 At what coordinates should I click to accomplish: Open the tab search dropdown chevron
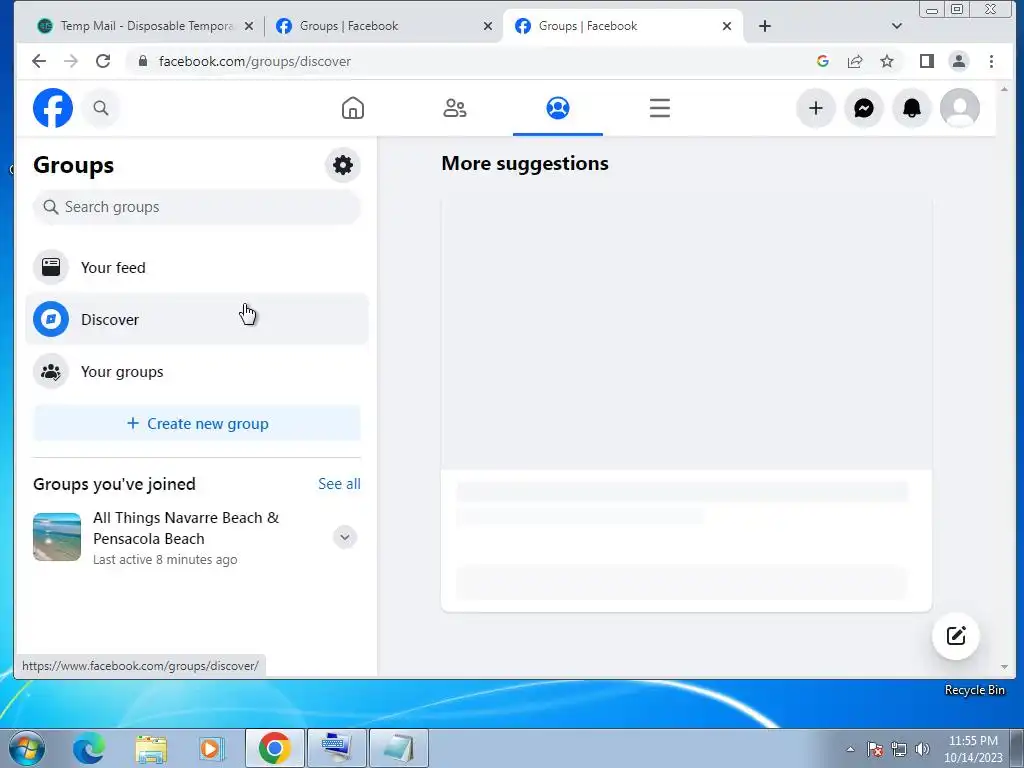897,26
